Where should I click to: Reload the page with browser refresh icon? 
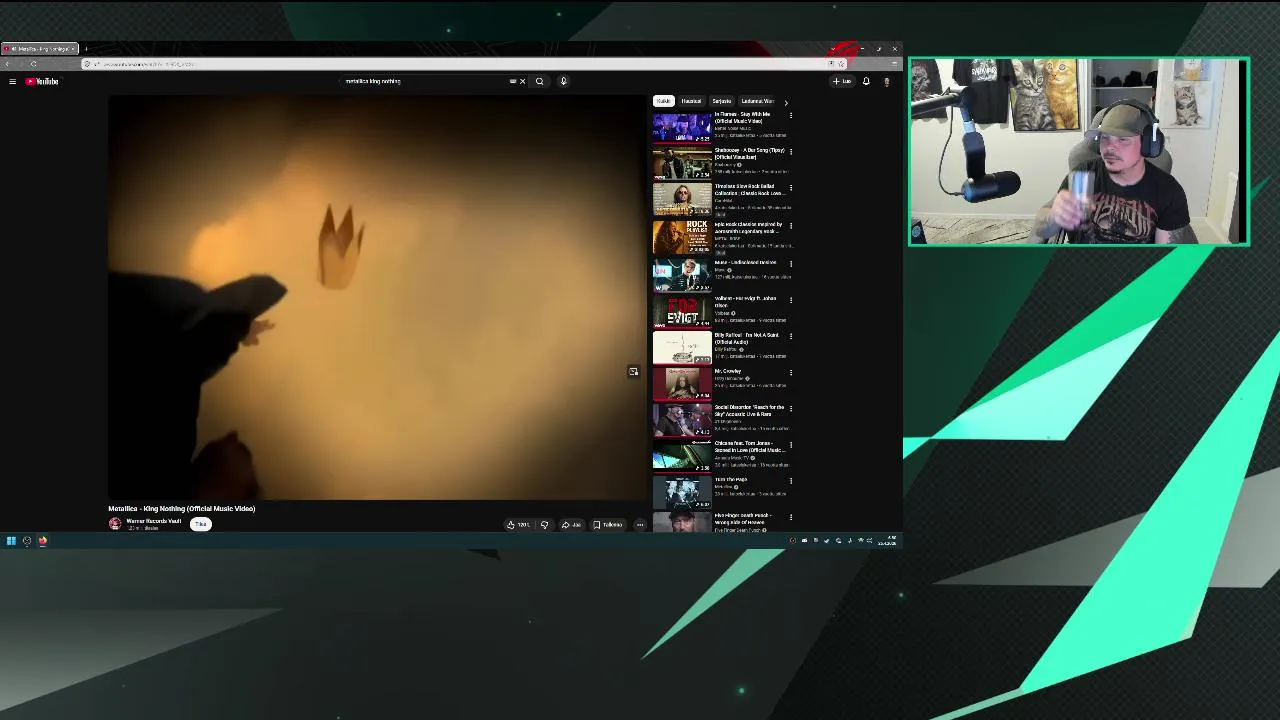point(33,64)
